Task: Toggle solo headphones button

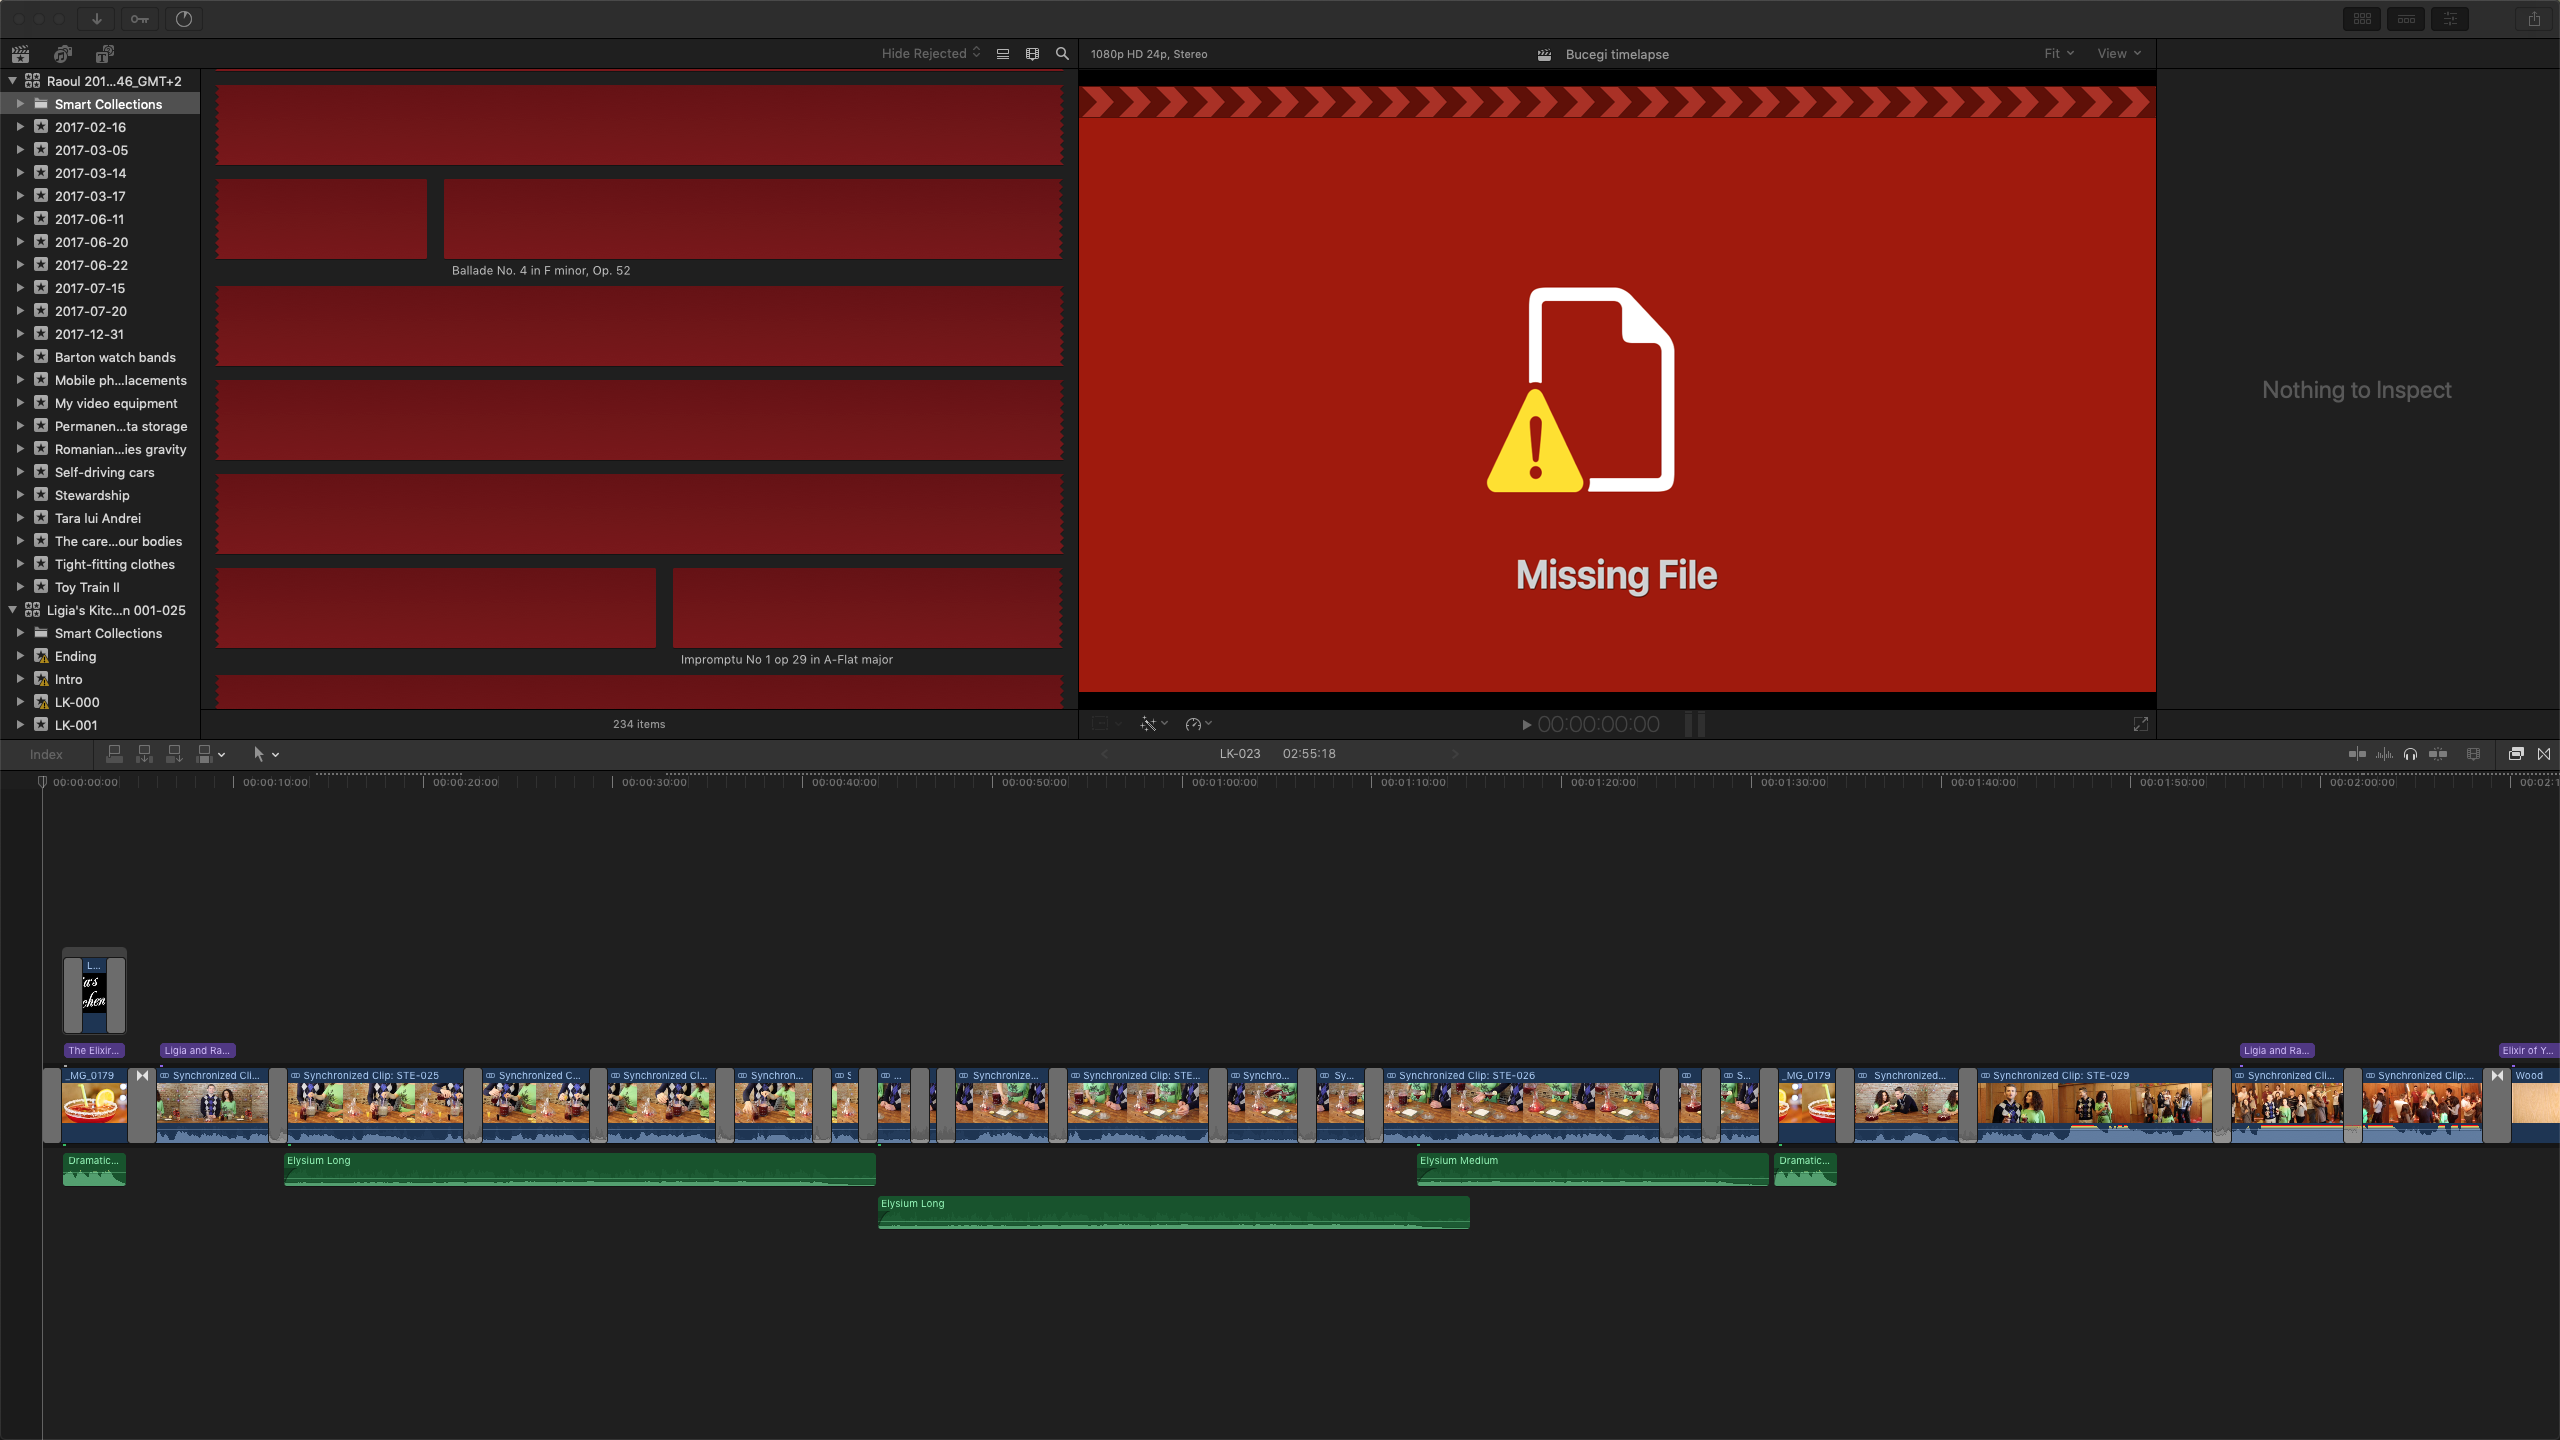Action: click(2410, 754)
